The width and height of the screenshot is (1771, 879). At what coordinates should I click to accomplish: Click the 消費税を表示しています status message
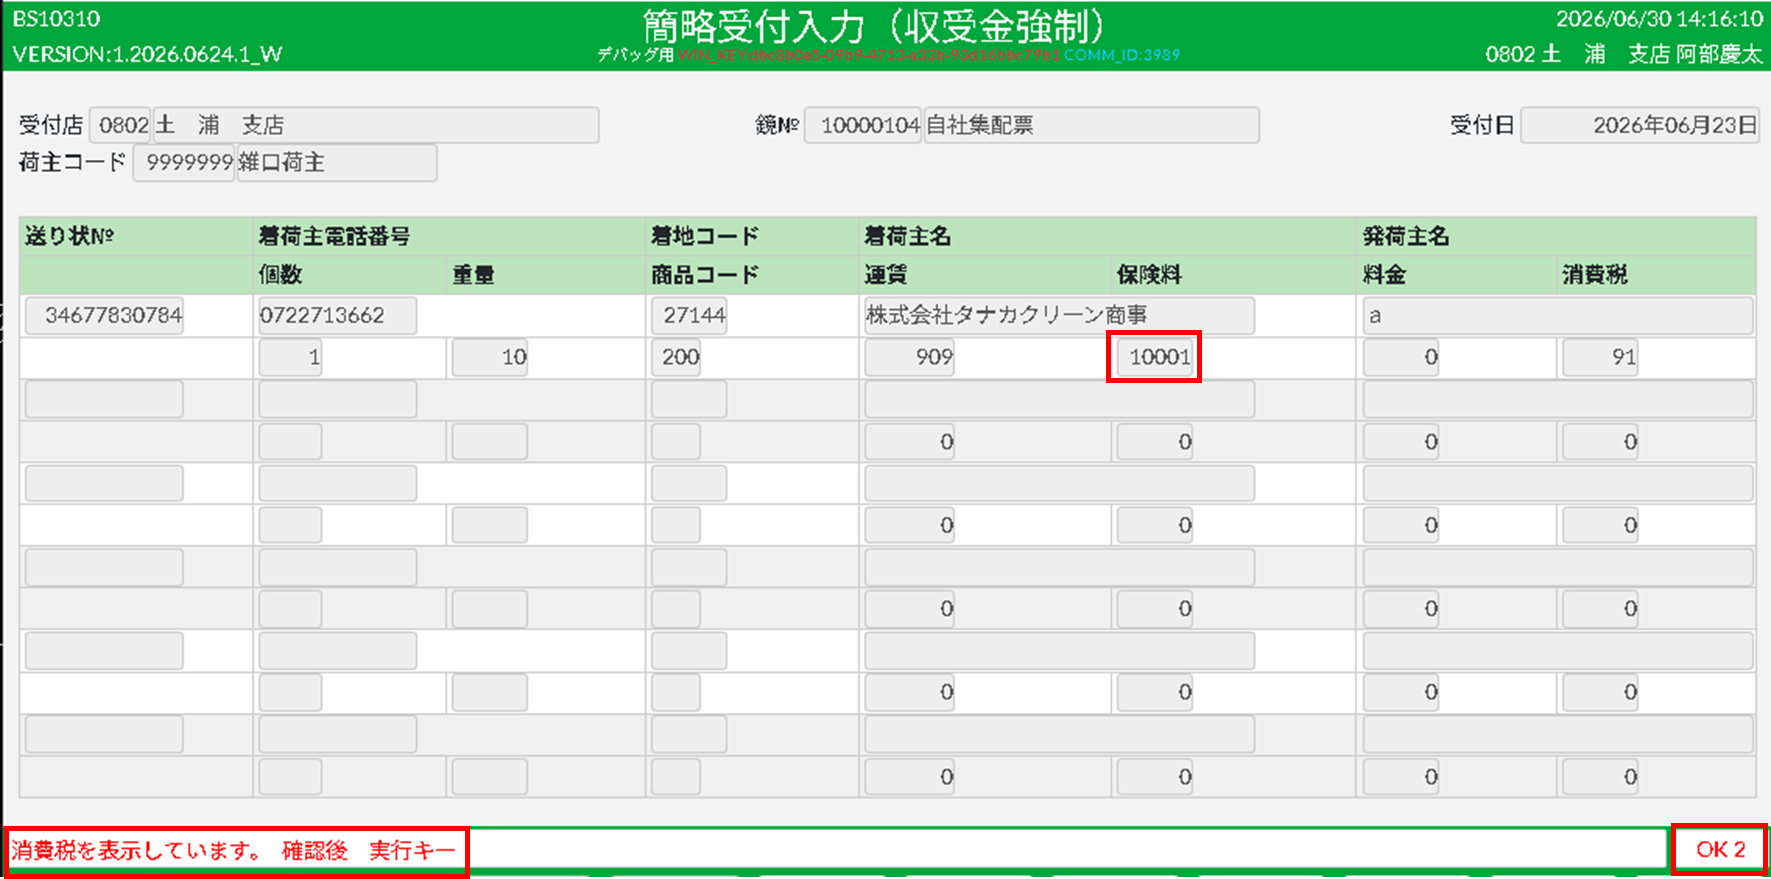(x=234, y=851)
